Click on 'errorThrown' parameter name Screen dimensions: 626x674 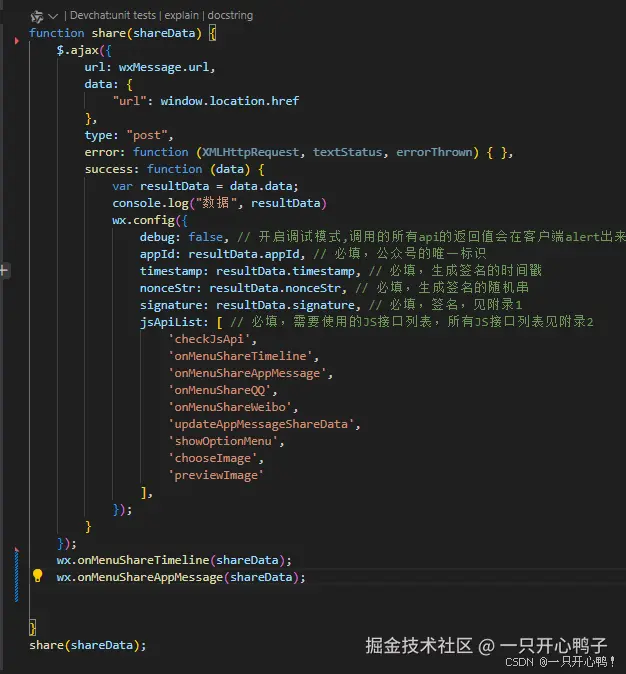coord(434,152)
